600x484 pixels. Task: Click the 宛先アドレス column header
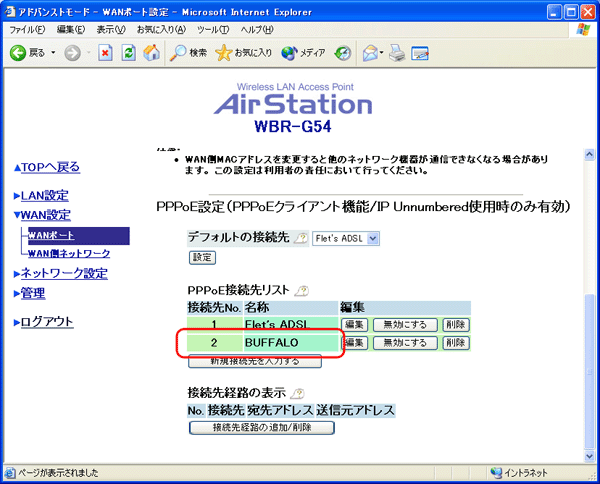[280, 411]
